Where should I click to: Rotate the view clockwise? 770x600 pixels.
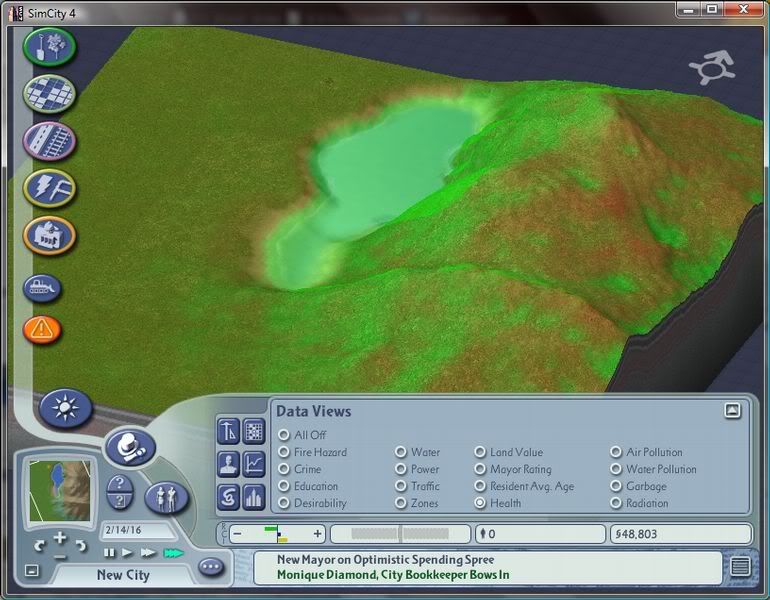(81, 545)
